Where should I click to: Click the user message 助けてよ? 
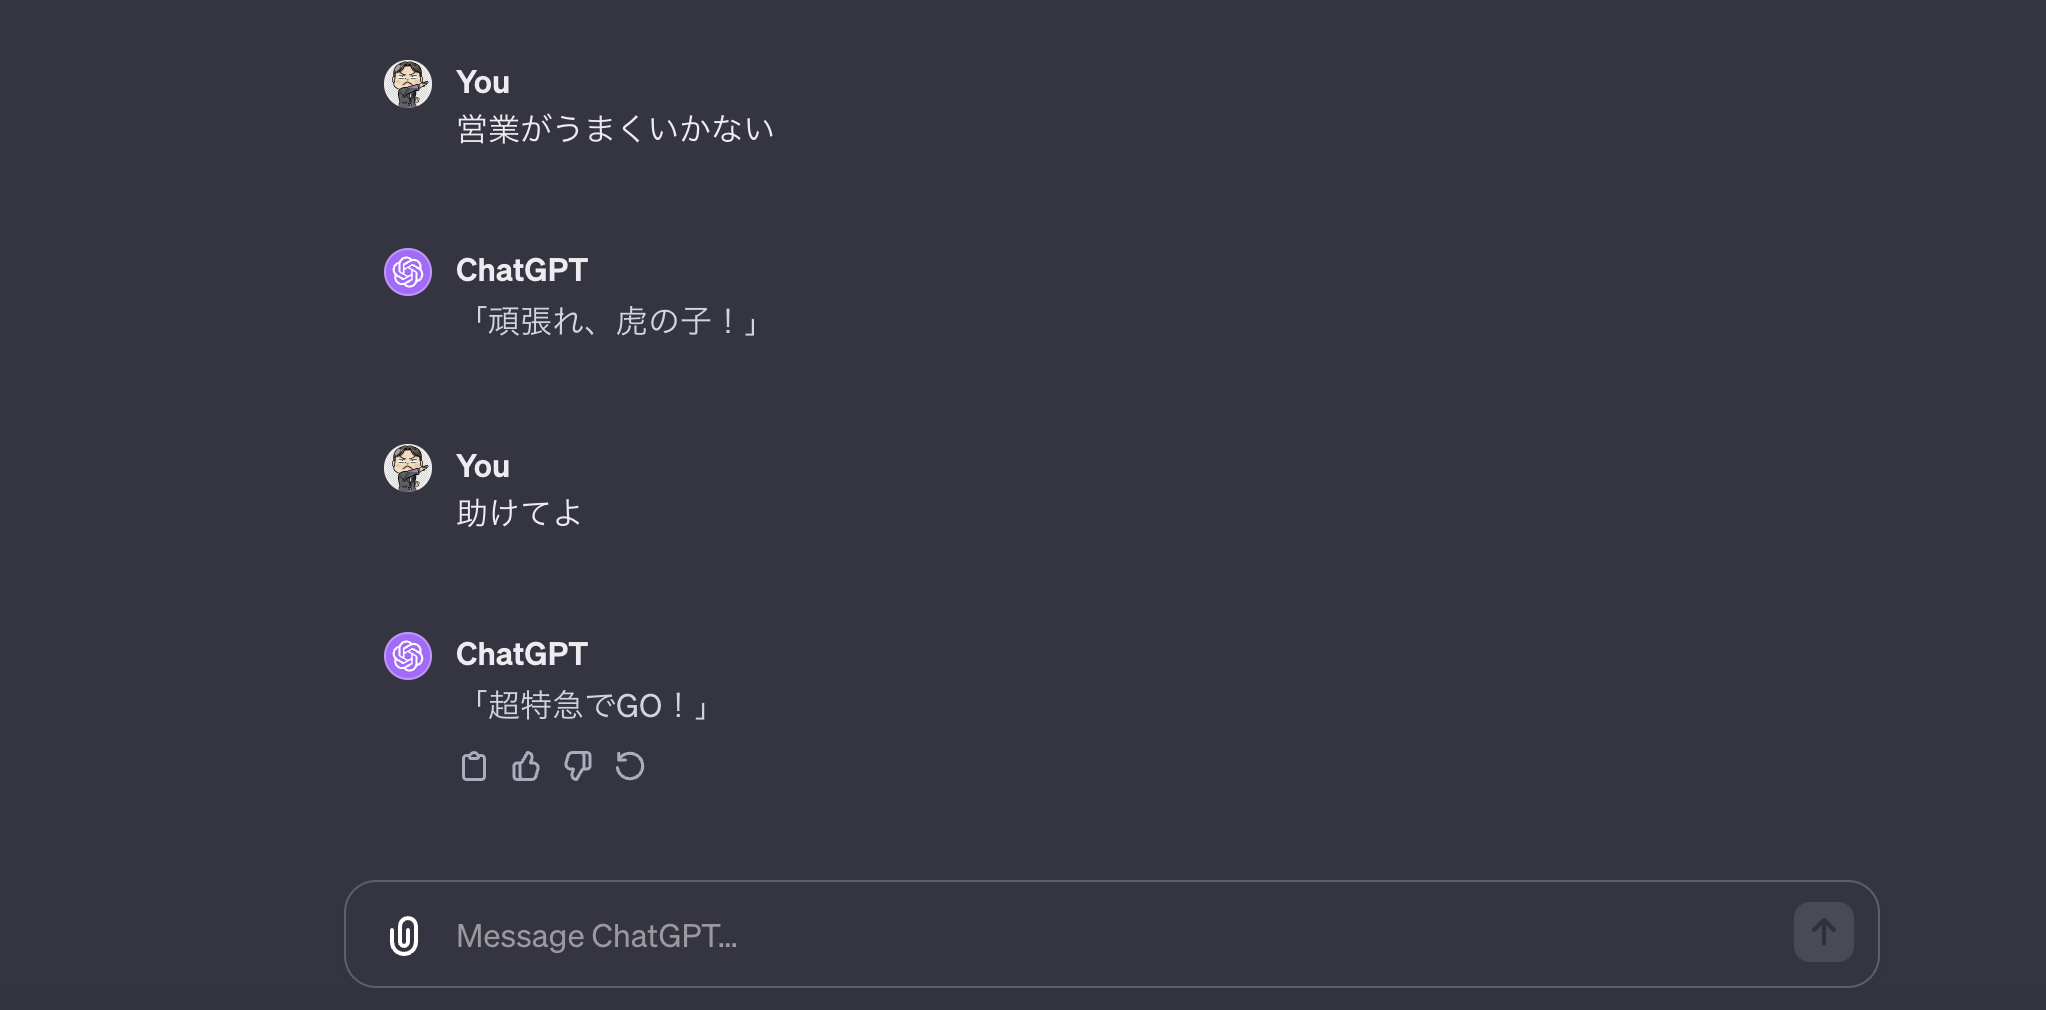point(518,513)
